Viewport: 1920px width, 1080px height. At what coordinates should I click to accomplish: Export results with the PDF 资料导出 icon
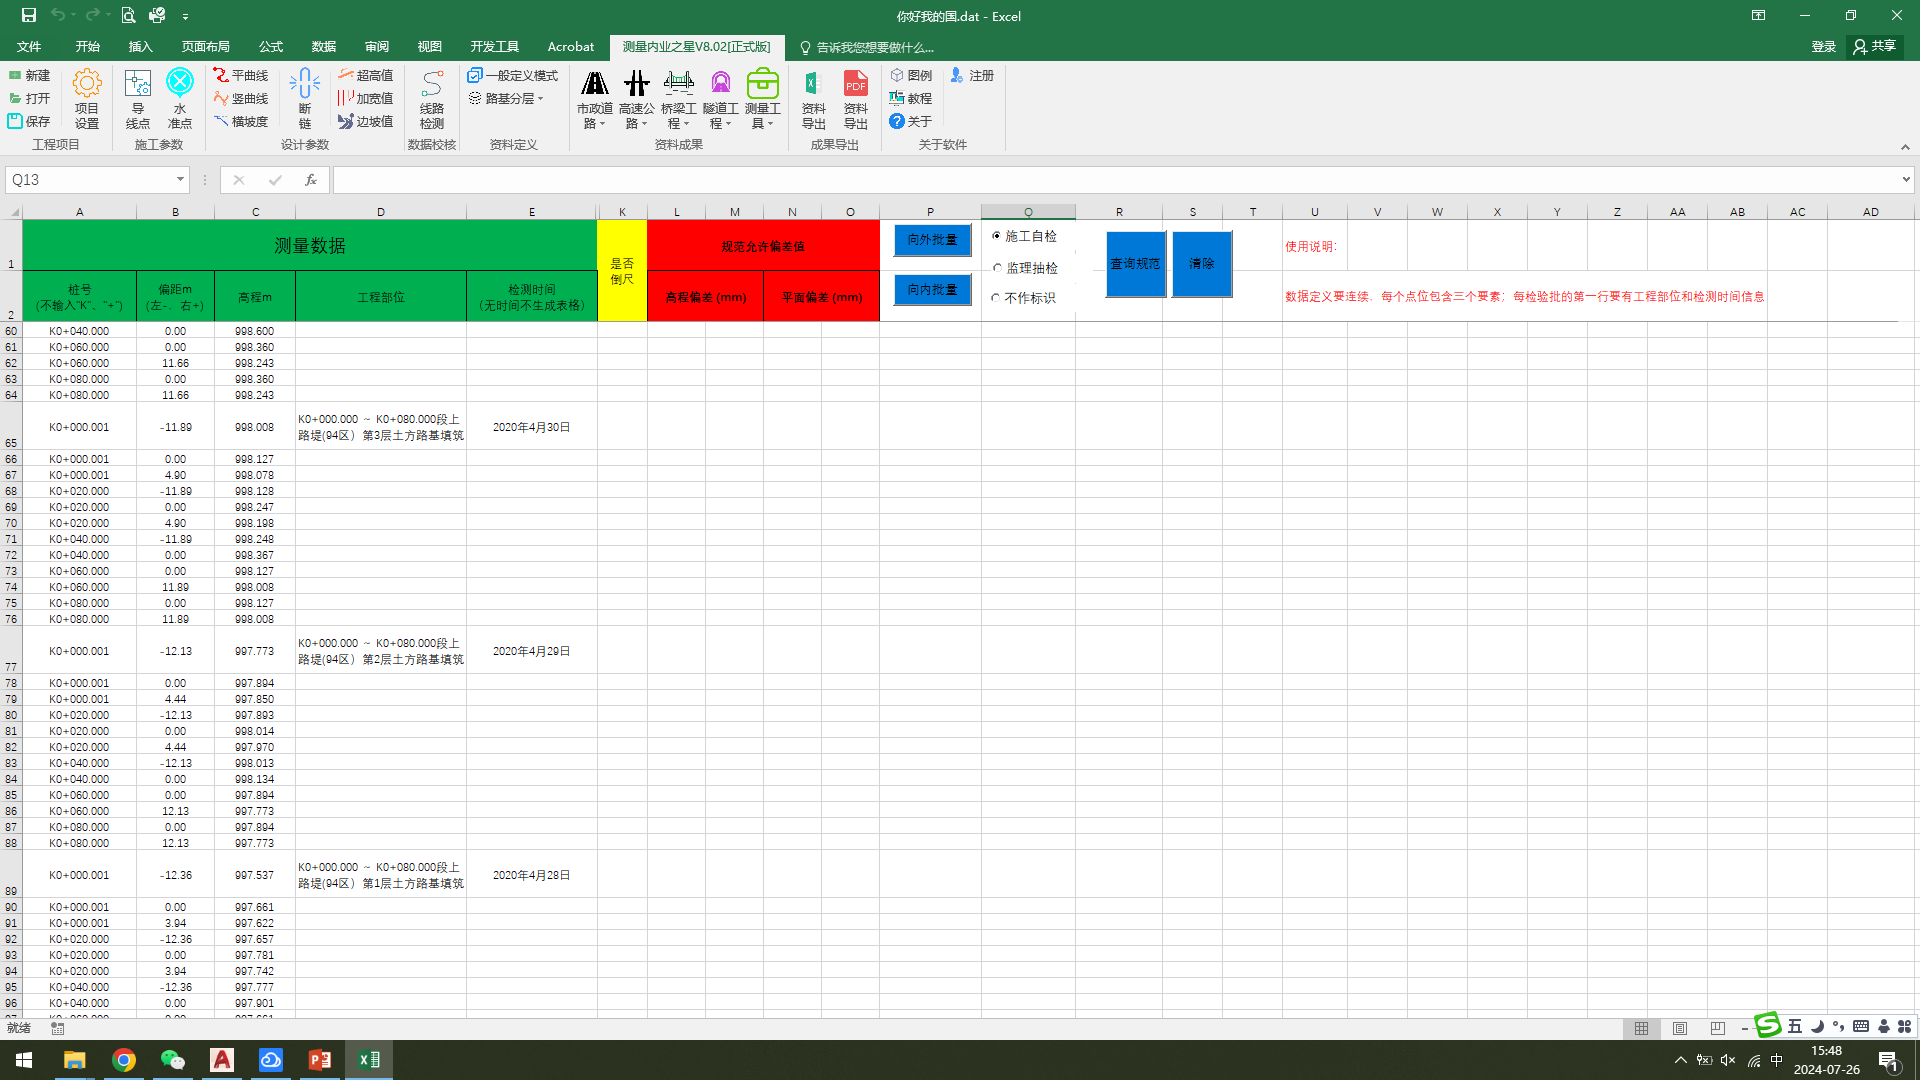point(855,97)
